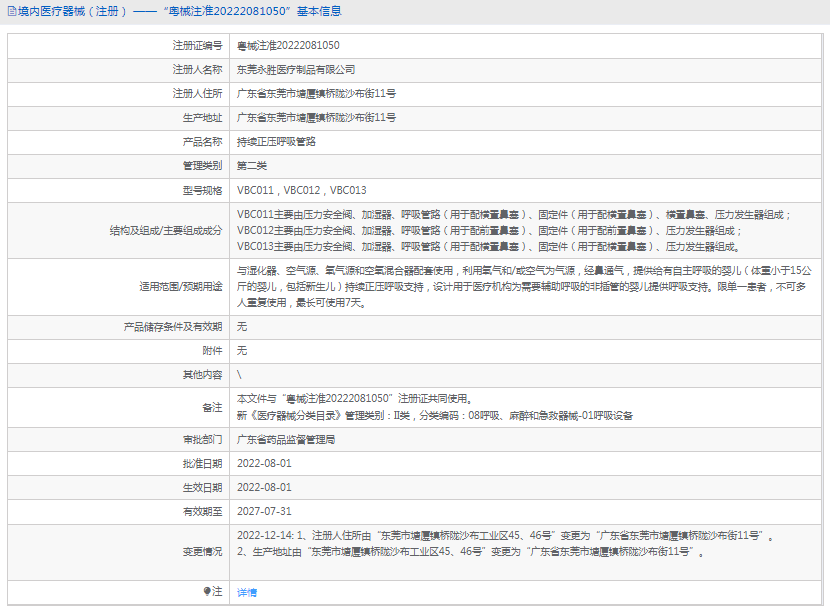Select the model list VBC011，VBC012，VBC013
830x612 pixels.
(301, 190)
